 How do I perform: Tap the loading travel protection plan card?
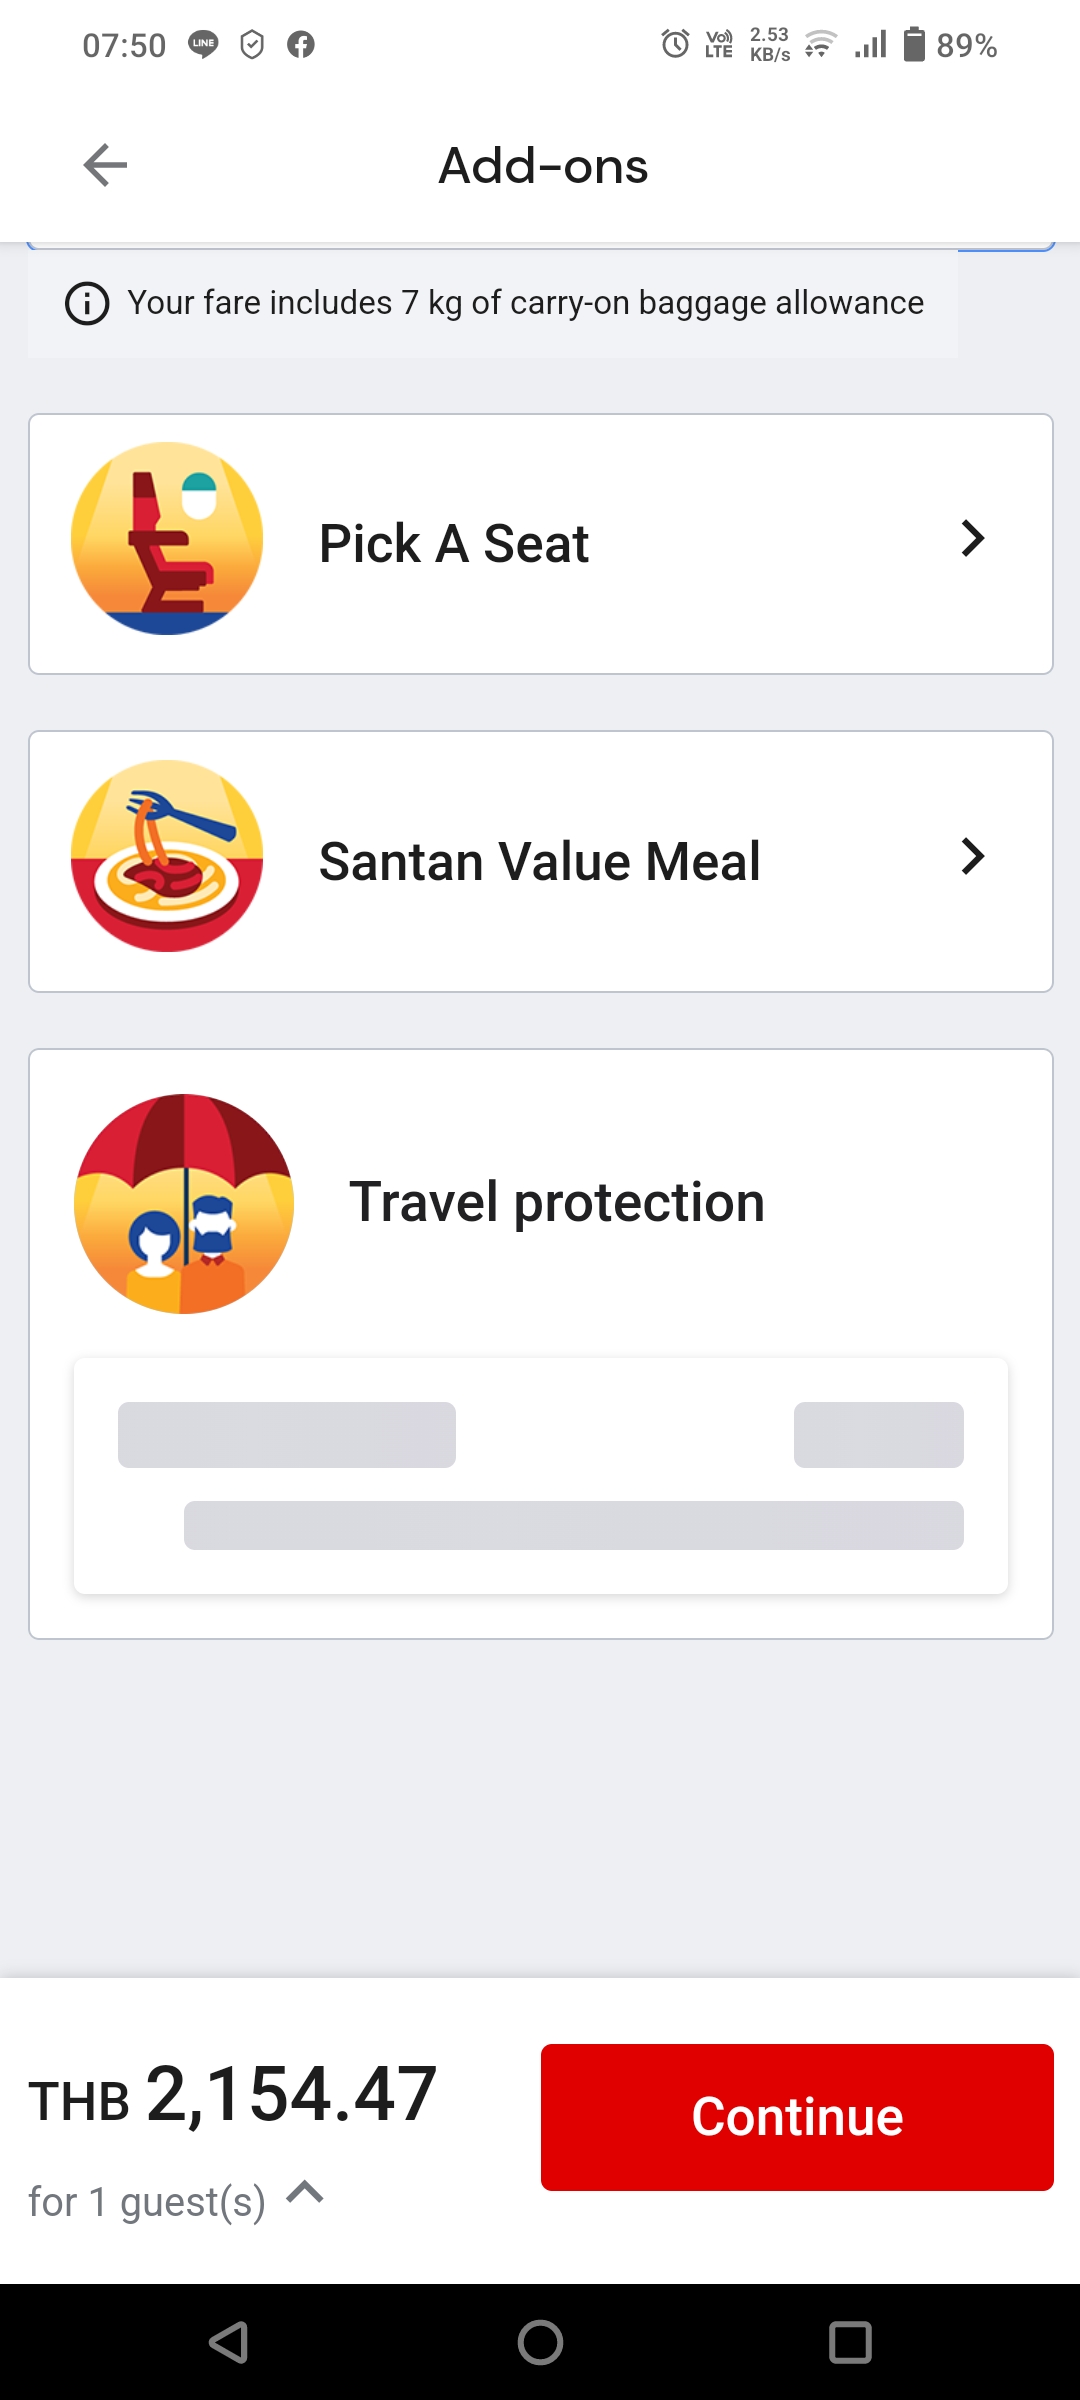tap(541, 1476)
